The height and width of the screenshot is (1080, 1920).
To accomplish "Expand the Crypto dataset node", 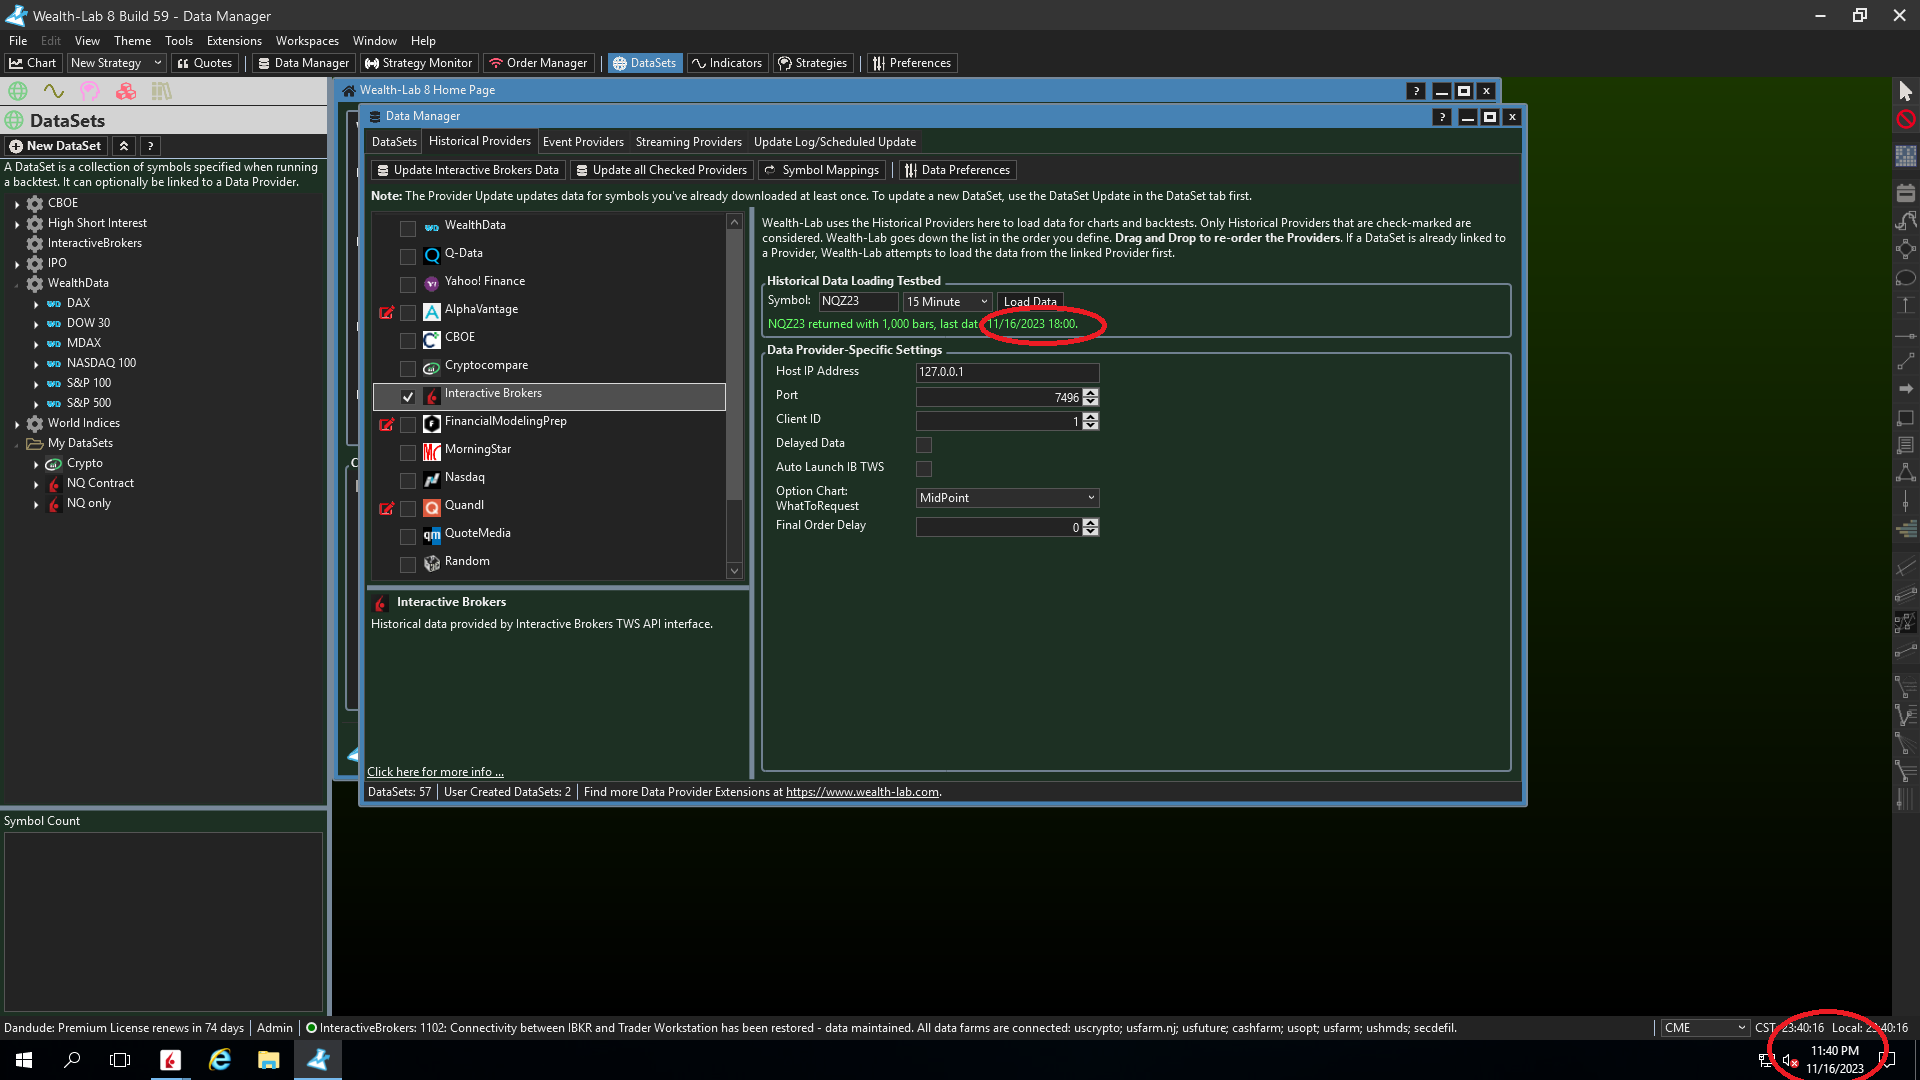I will tap(36, 464).
